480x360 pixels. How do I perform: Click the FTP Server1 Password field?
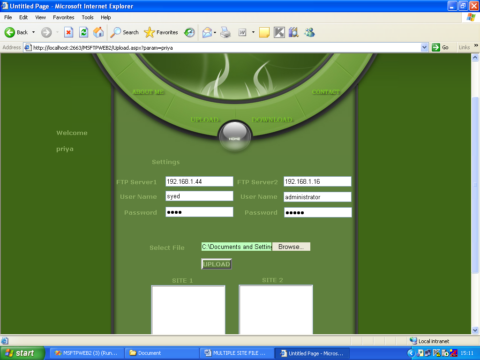pyautogui.click(x=199, y=212)
